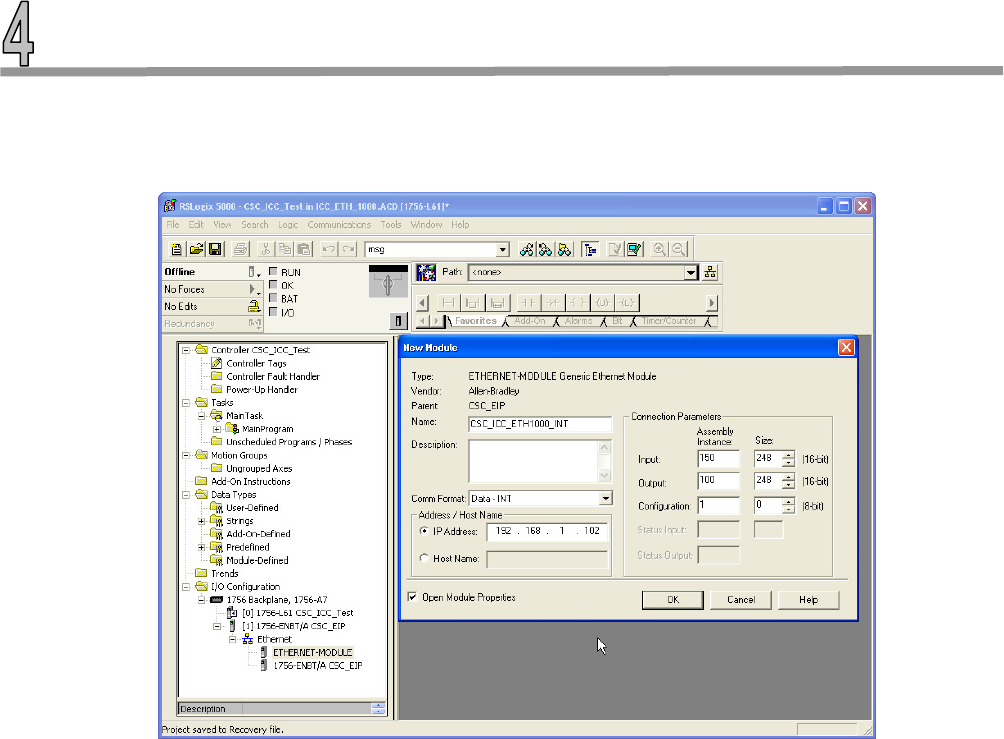Close the New Module dialog
Screen dimensions: 1004x739
click(x=846, y=347)
